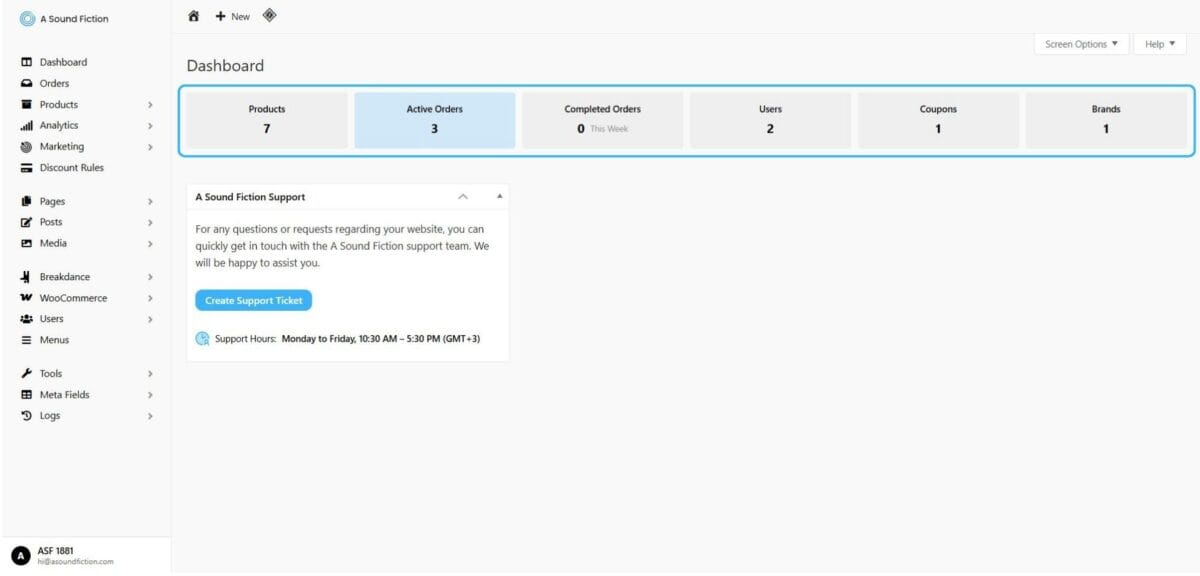Click the ASF 1881 user avatar
This screenshot has width=1200, height=576.
20,555
